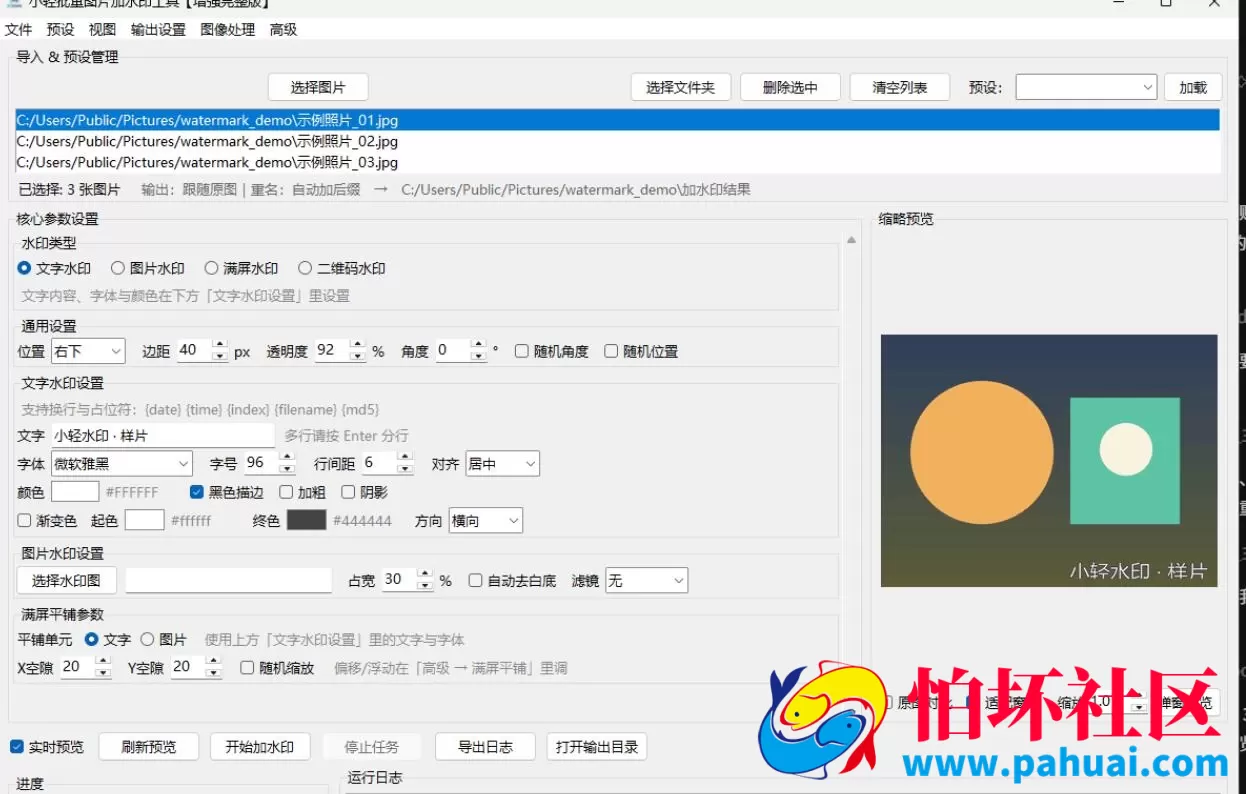The width and height of the screenshot is (1246, 794).
Task: Click the 选择水印图 button
Action: 66,580
